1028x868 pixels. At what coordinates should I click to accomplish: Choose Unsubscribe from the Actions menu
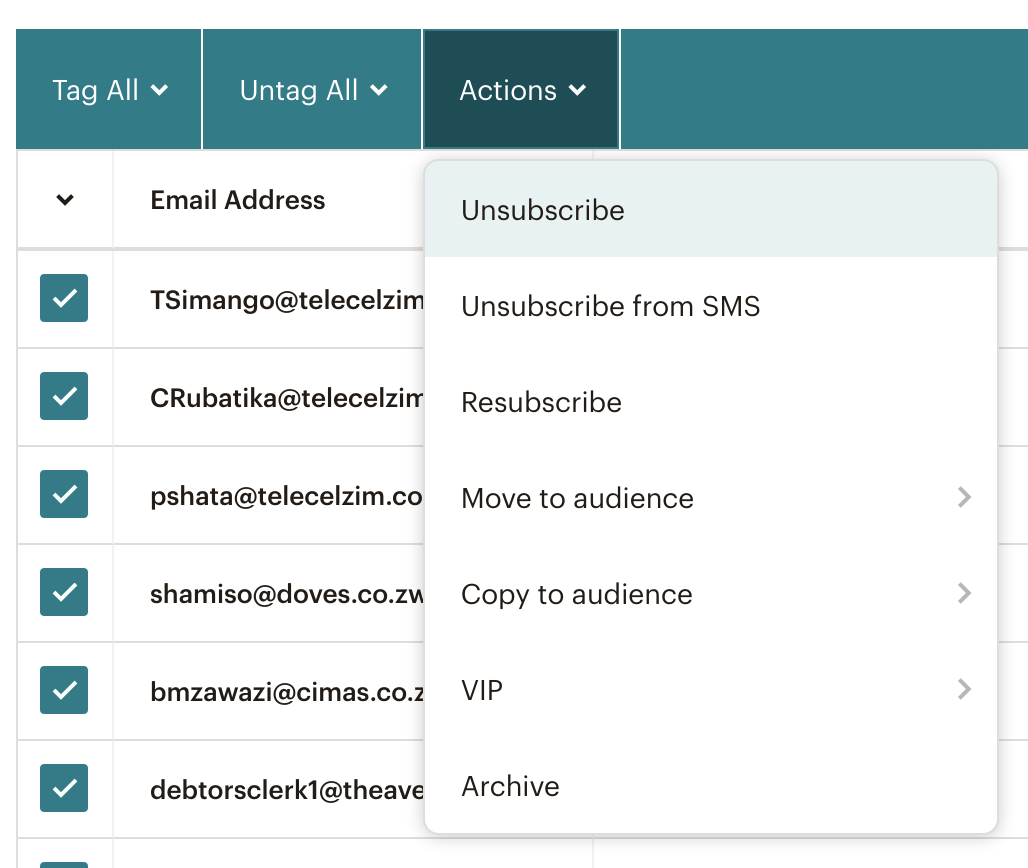(x=543, y=210)
